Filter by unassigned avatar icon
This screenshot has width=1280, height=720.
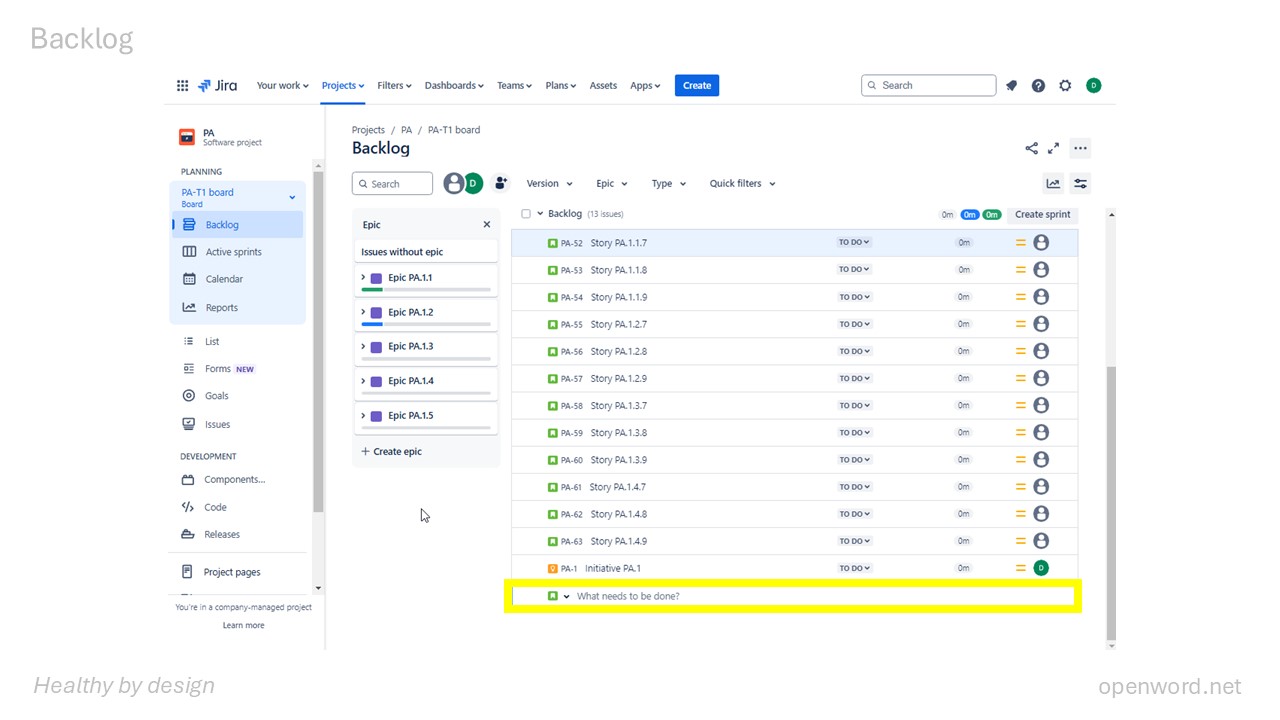click(x=454, y=183)
